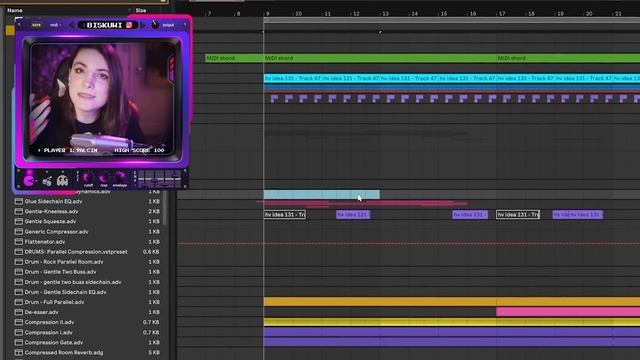Click the ghost icon in the BISKUWI overlay
Viewport: 640px width, 360px height.
(x=62, y=180)
